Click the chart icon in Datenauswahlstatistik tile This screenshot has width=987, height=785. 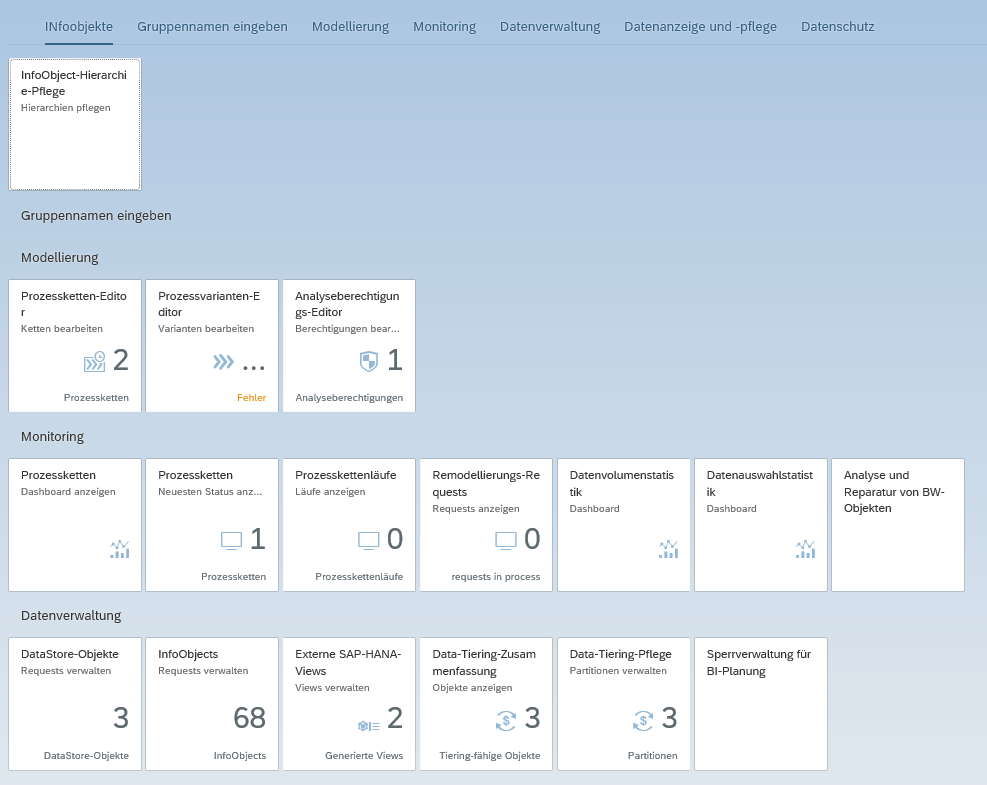806,548
